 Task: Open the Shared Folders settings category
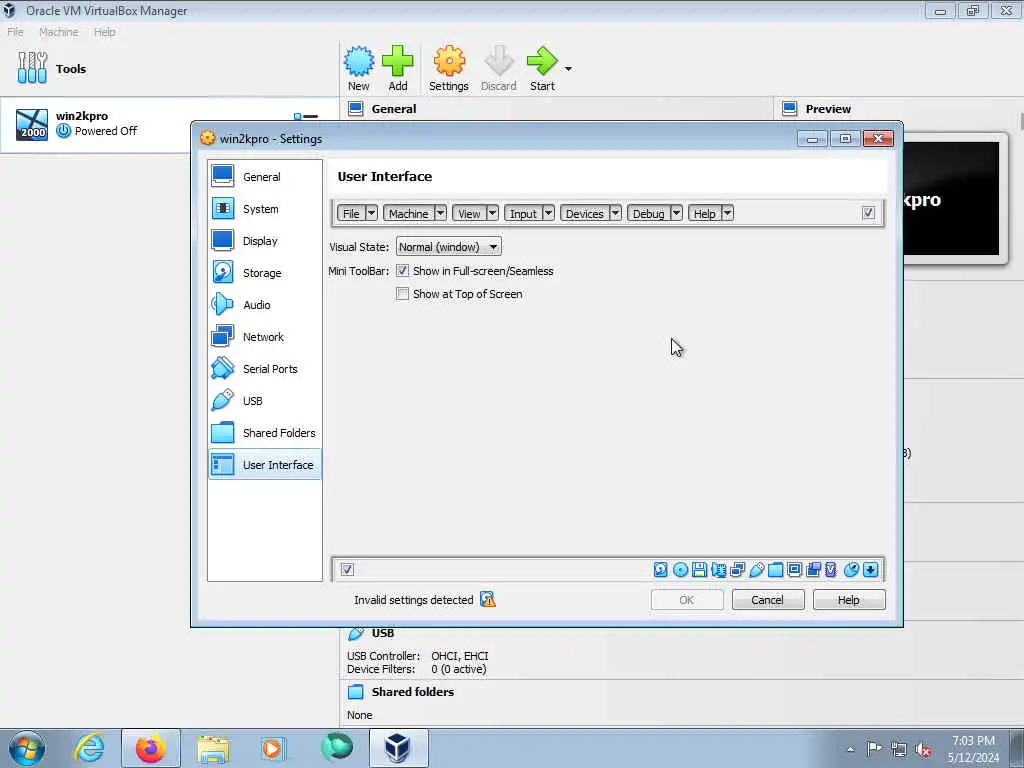coord(264,432)
